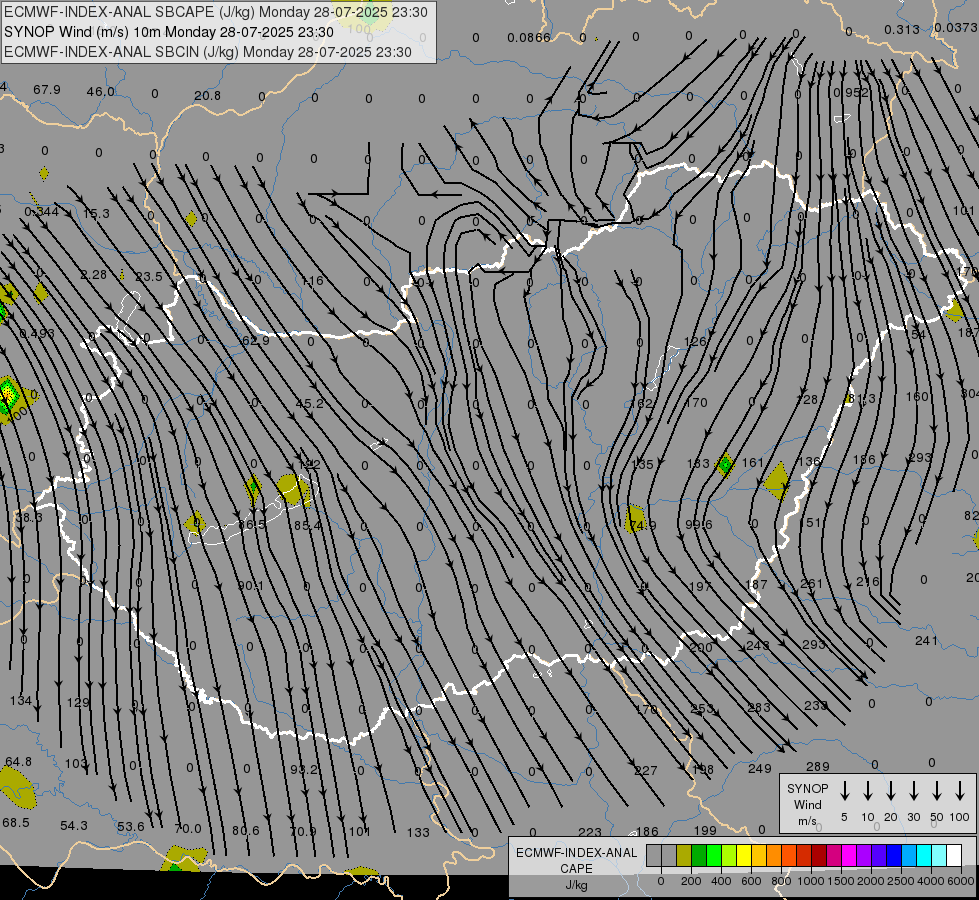979x900 pixels.
Task: Click the 23.5 value on the map
Action: pos(149,277)
